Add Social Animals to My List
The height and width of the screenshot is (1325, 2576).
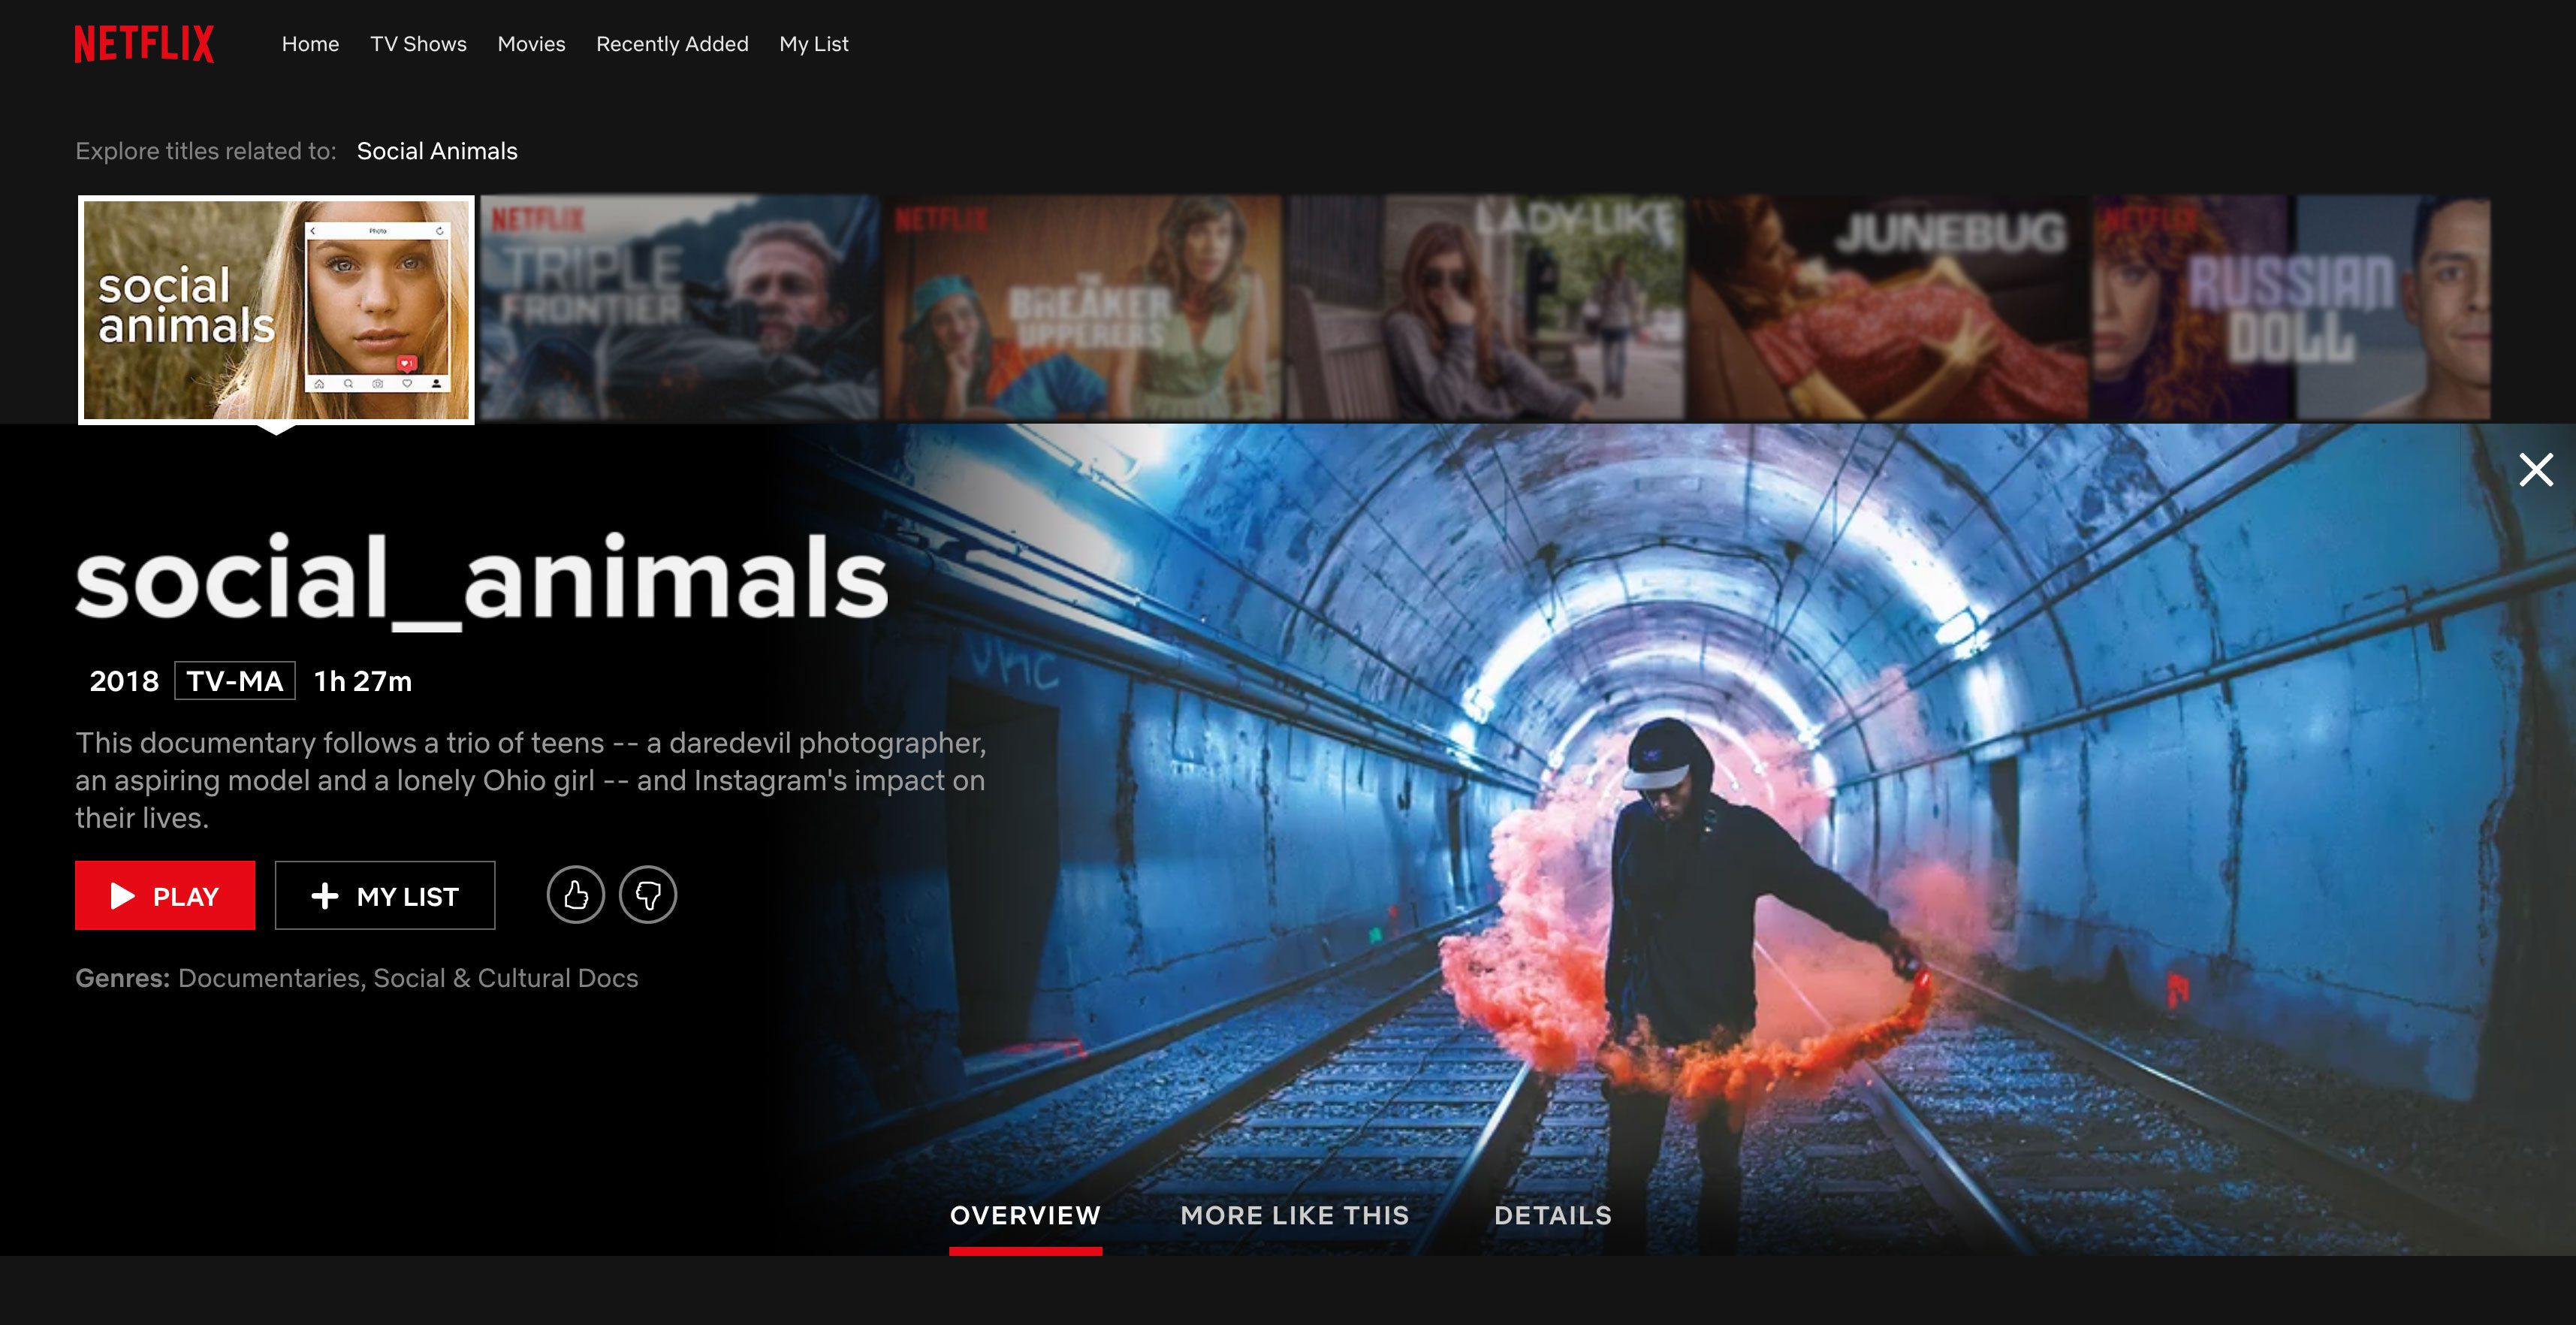(385, 896)
